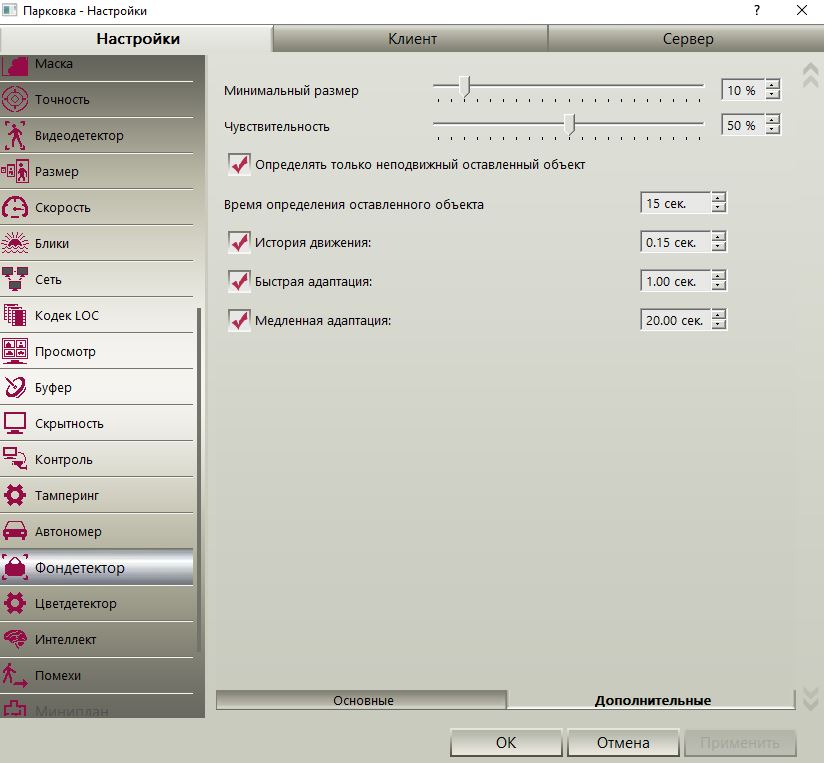Click the ? help icon in title bar
This screenshot has height=763, width=824.
click(757, 11)
